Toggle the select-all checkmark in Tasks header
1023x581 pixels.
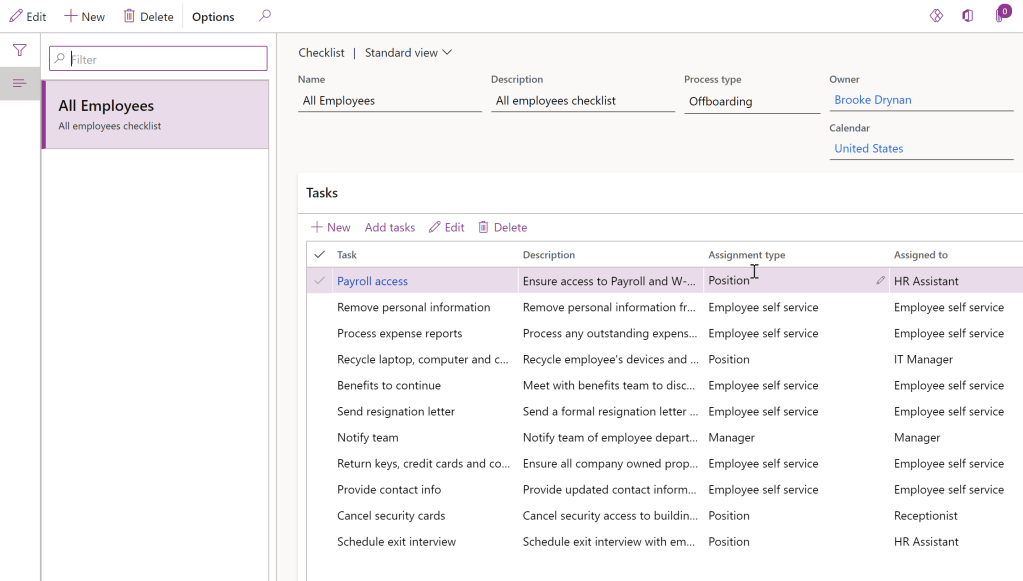point(320,255)
